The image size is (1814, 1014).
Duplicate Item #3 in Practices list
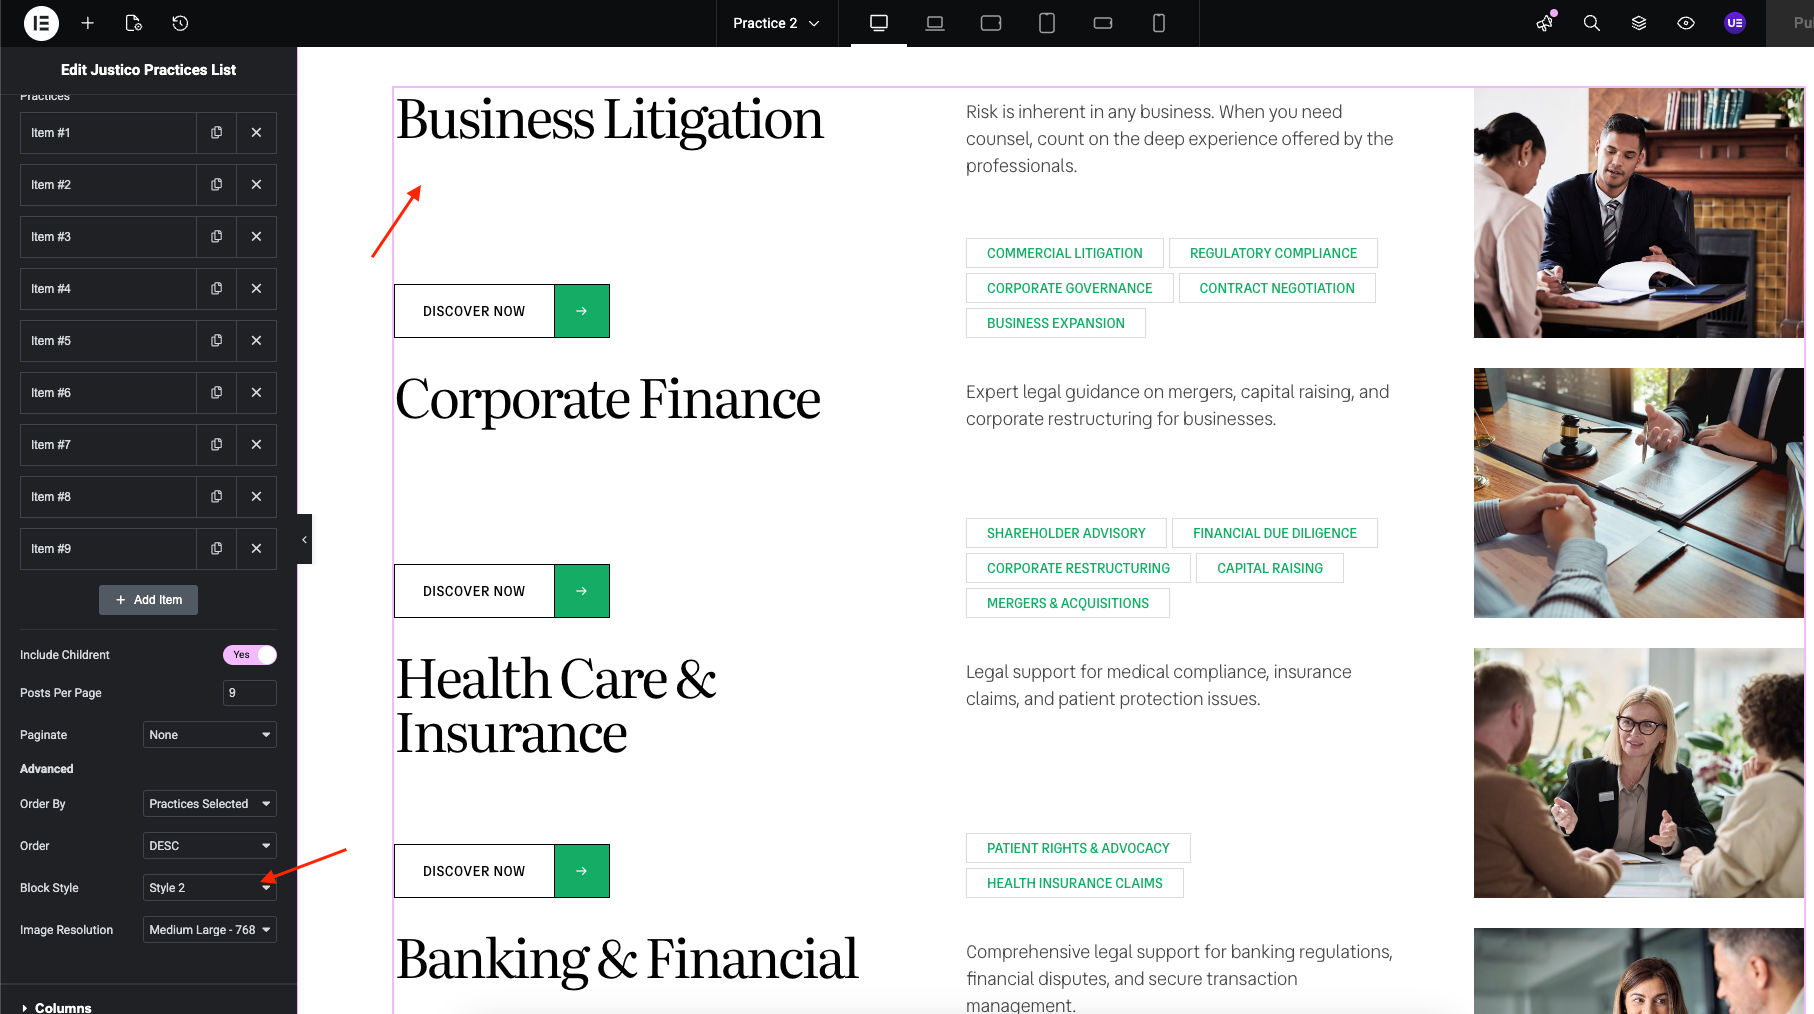click(216, 237)
